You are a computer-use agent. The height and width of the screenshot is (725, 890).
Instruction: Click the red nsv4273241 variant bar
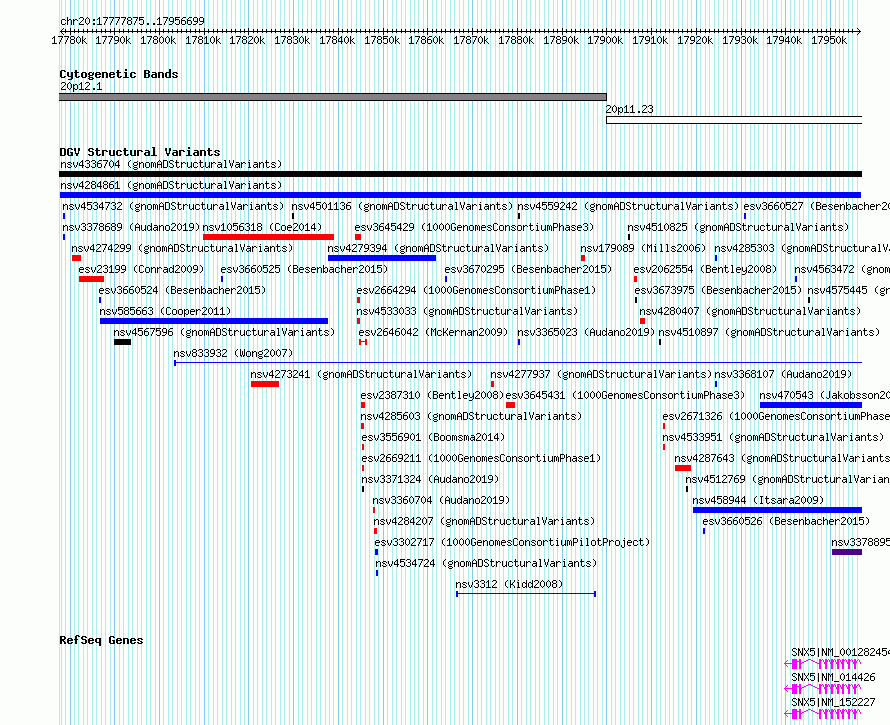[x=265, y=384]
